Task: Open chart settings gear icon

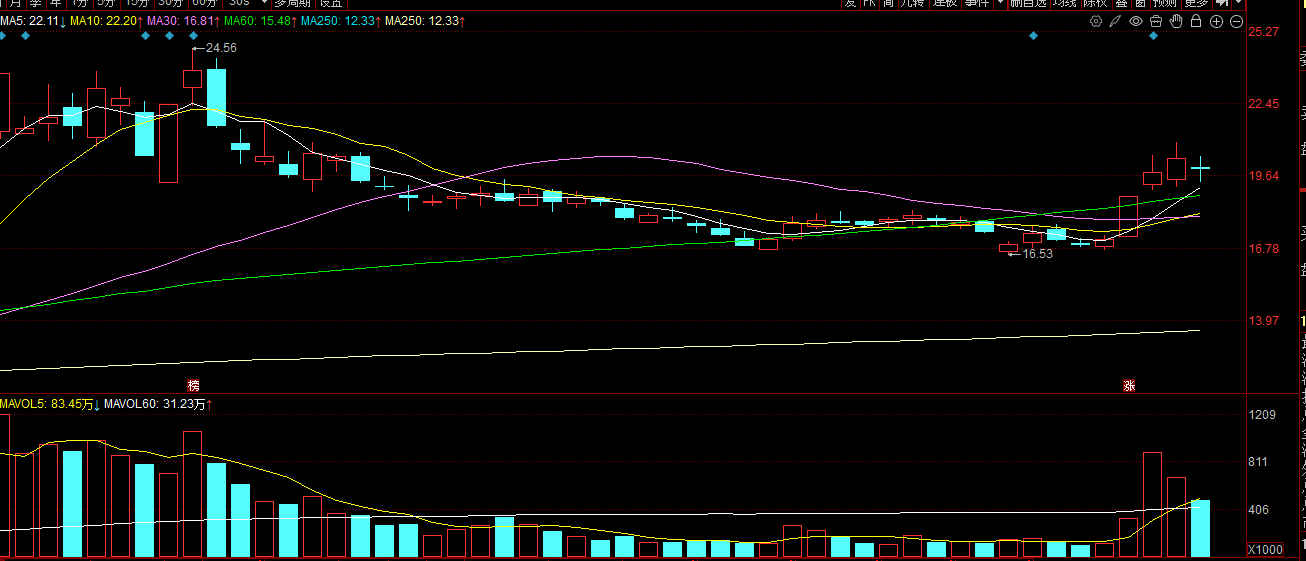Action: (1096, 21)
